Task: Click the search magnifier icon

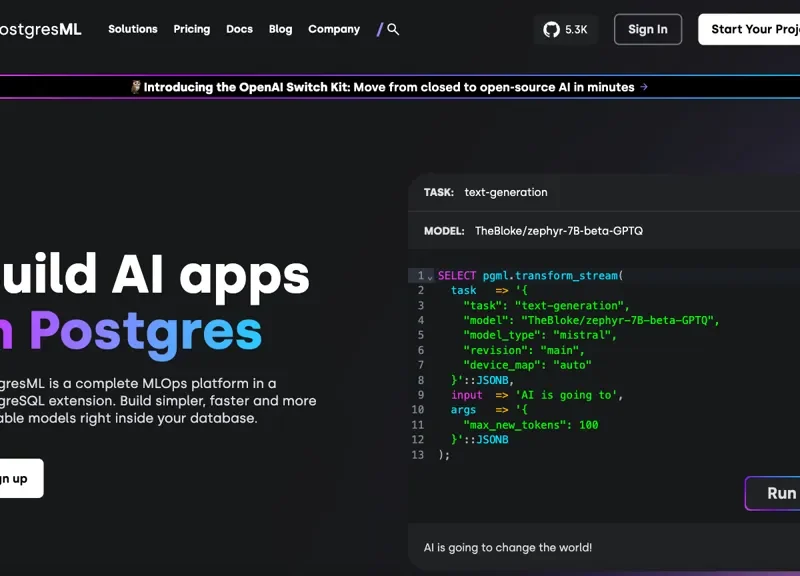Action: pos(393,29)
